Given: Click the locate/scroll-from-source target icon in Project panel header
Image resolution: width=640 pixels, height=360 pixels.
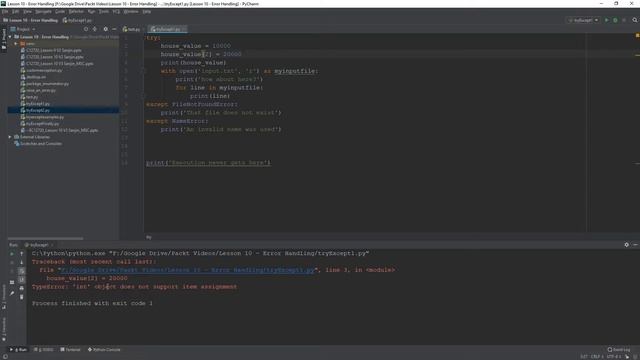Looking at the screenshot, I should (86, 29).
